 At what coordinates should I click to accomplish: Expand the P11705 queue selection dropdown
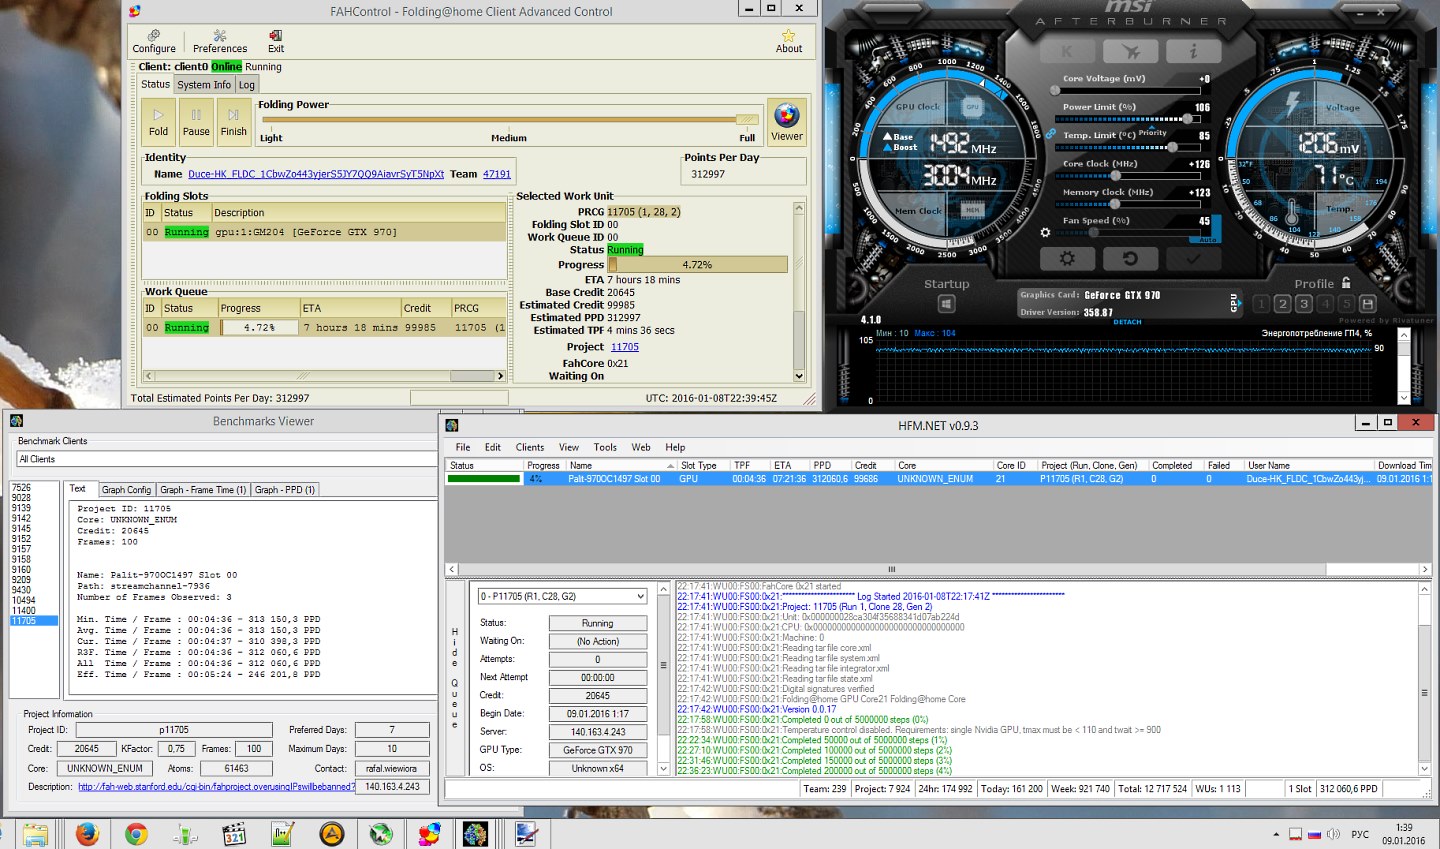tap(640, 596)
